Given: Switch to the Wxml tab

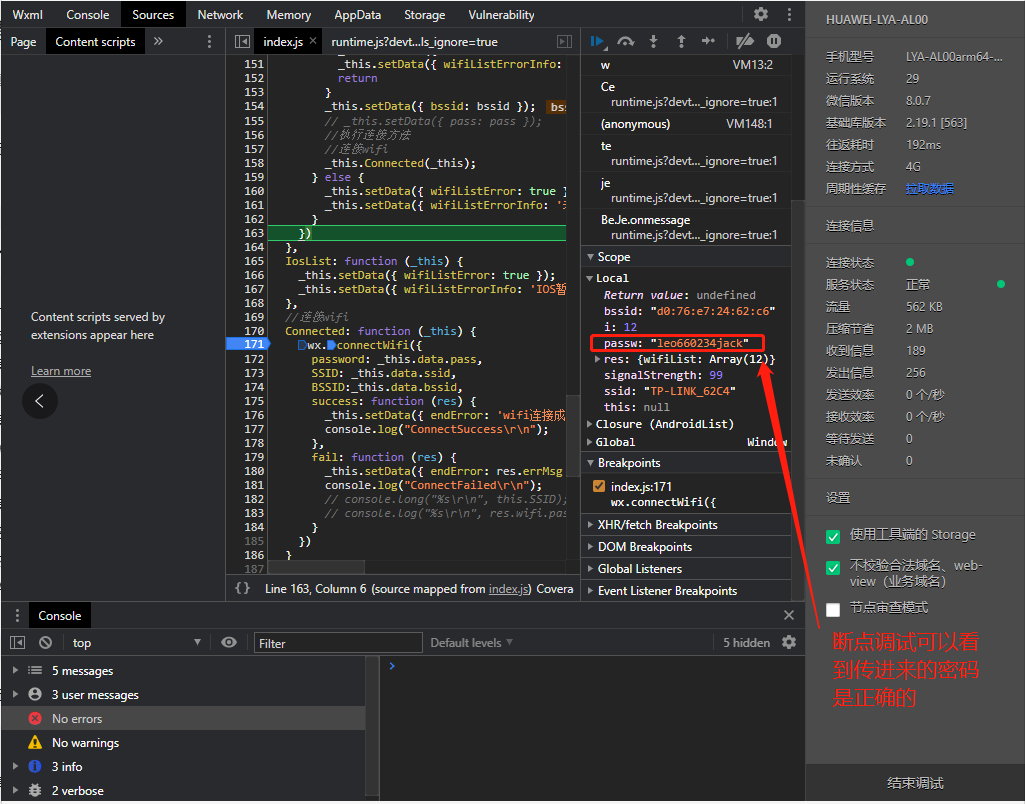Looking at the screenshot, I should click(27, 14).
